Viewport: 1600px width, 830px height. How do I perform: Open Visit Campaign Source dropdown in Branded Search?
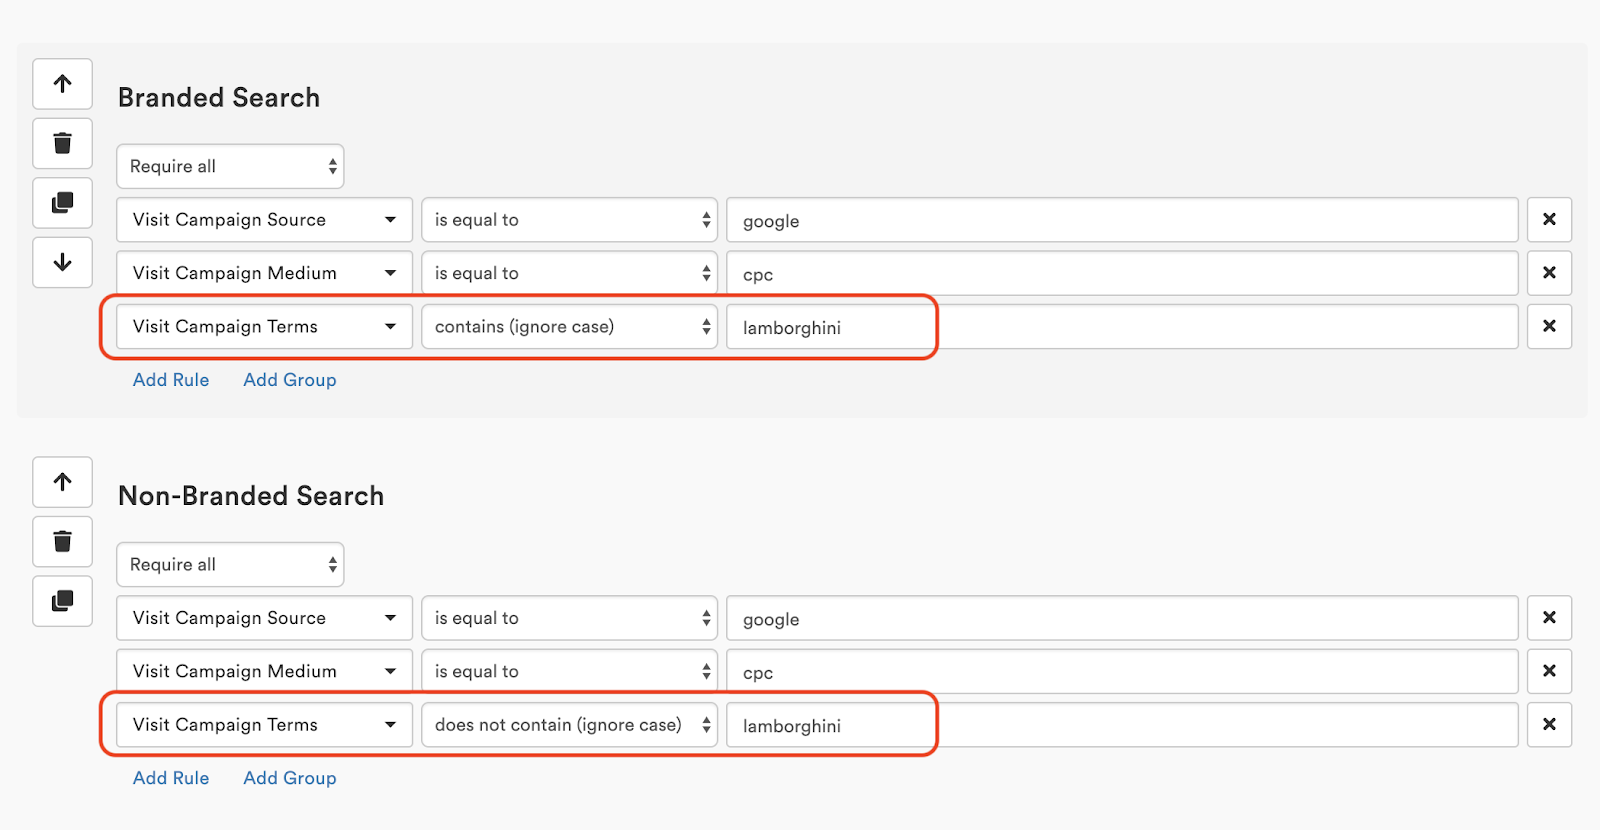pyautogui.click(x=265, y=220)
